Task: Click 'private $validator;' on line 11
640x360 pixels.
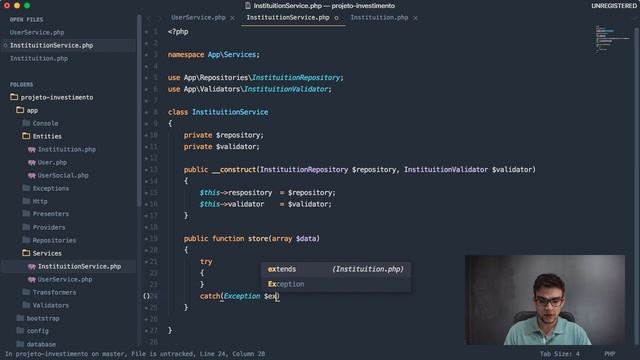Action: [221, 147]
